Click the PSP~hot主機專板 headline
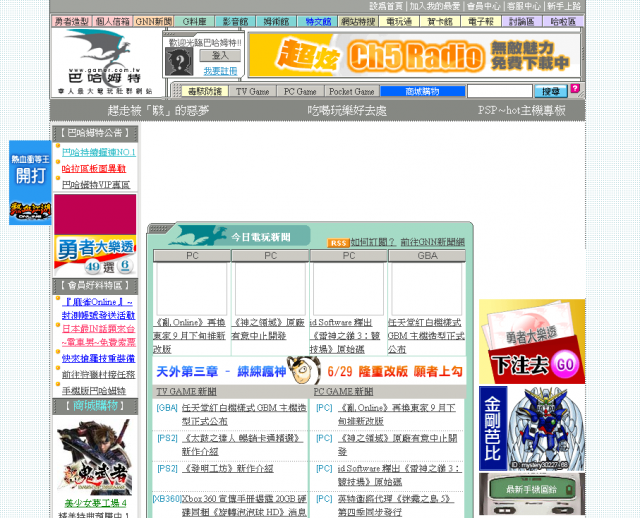The image size is (640, 518). 522,111
